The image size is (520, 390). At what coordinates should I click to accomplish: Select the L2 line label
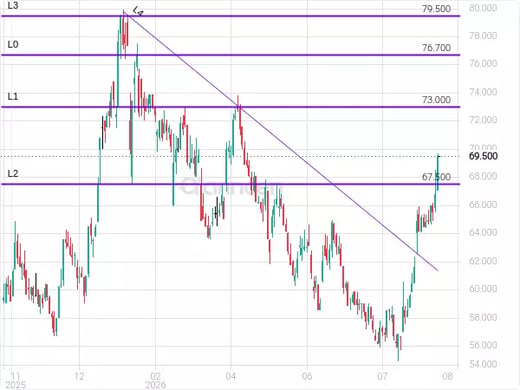[x=13, y=174]
